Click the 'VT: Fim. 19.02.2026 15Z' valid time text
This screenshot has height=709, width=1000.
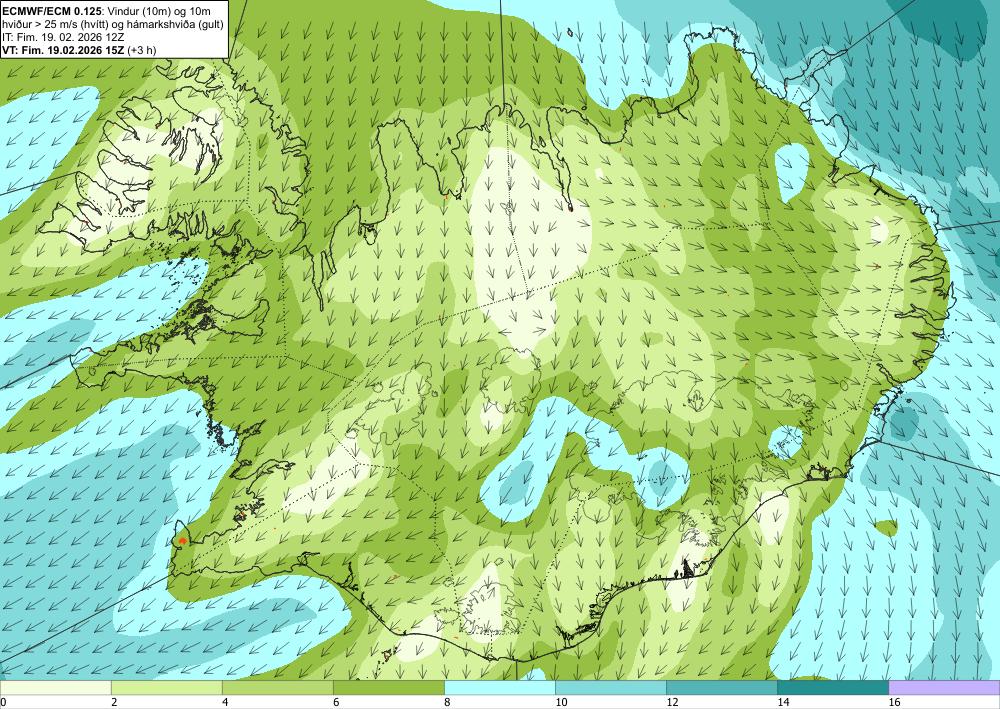(x=63, y=50)
